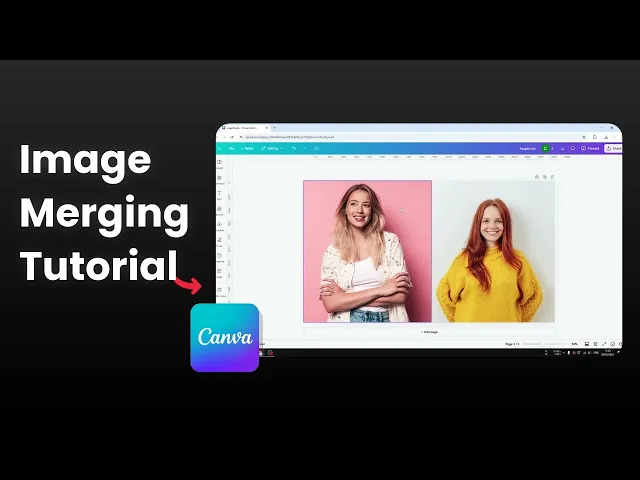
Task: Open the Editing mode dropdown
Action: pyautogui.click(x=271, y=149)
